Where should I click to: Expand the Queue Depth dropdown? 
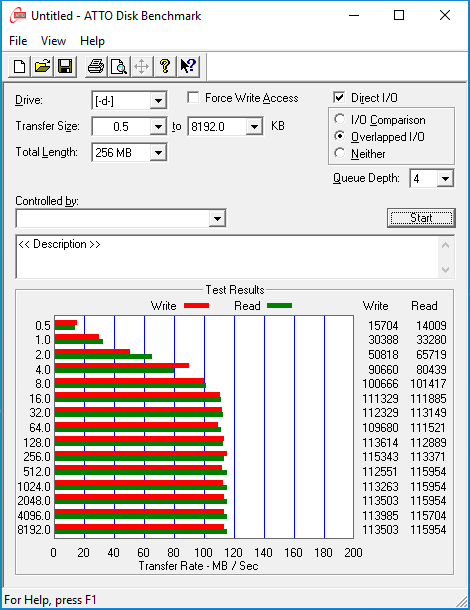[x=445, y=179]
